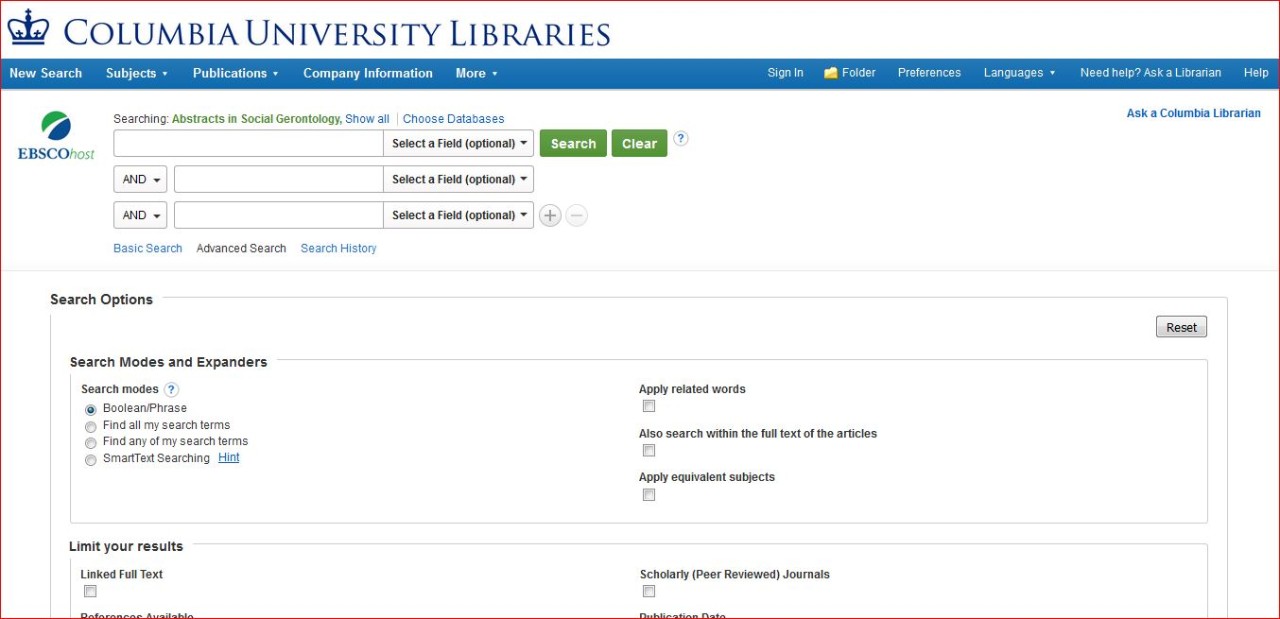Screen dimensions: 1280x619
Task: Add a search row with plus icon
Action: (550, 215)
